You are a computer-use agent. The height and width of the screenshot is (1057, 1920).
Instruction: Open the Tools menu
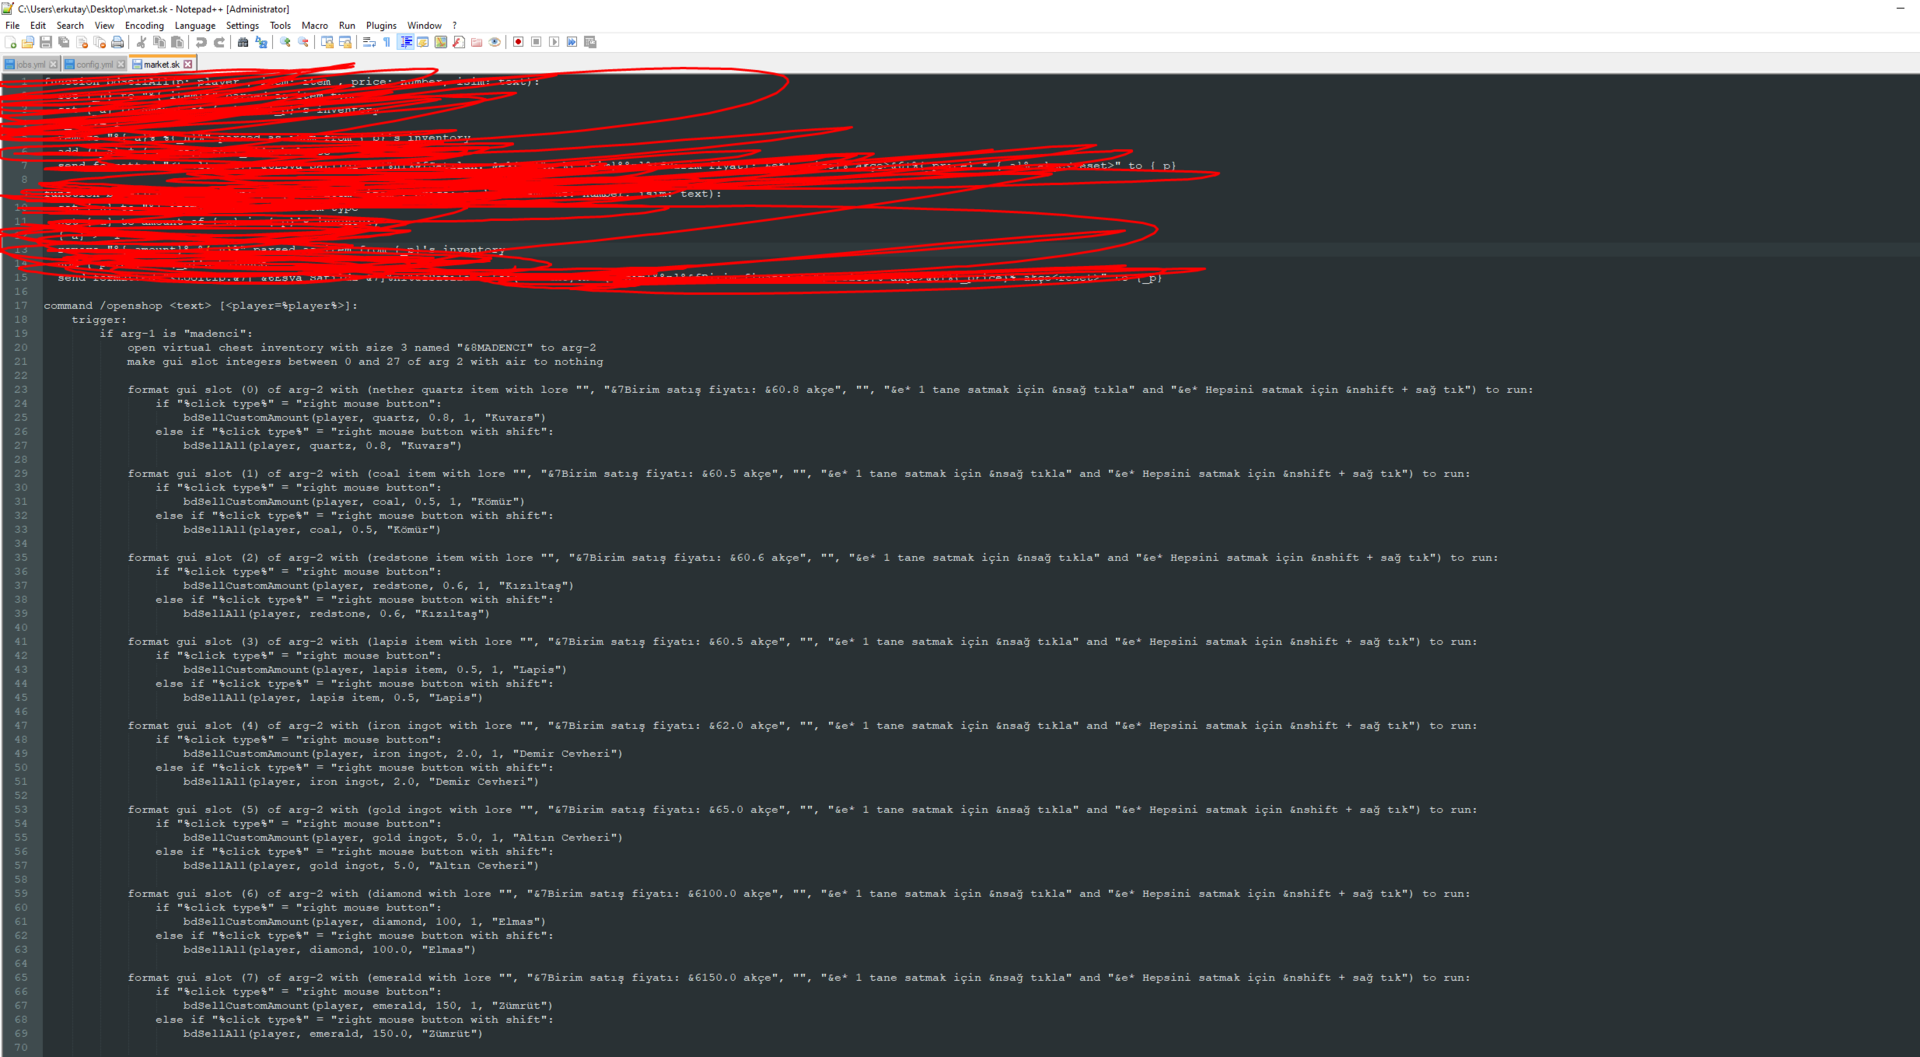coord(280,25)
